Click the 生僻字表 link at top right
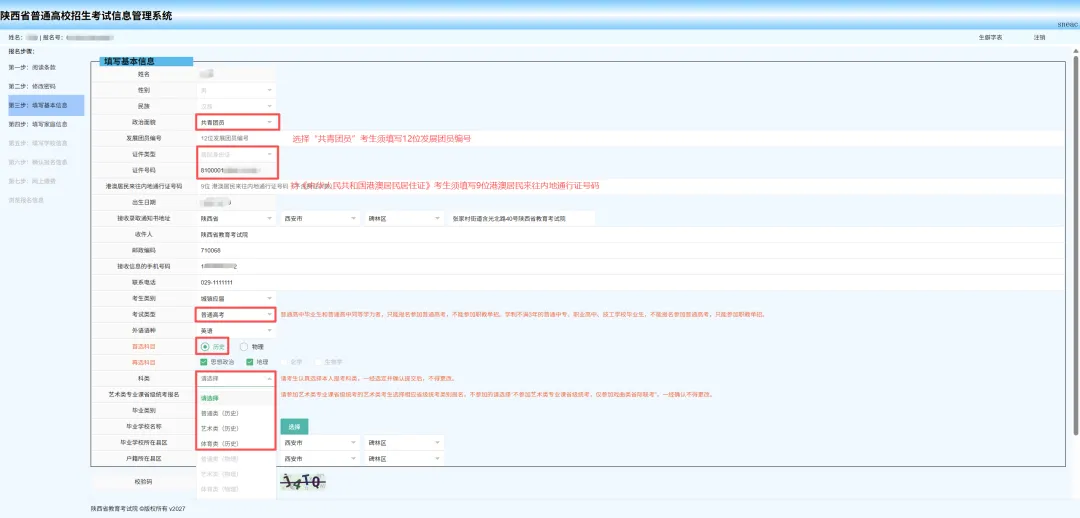 (990, 37)
